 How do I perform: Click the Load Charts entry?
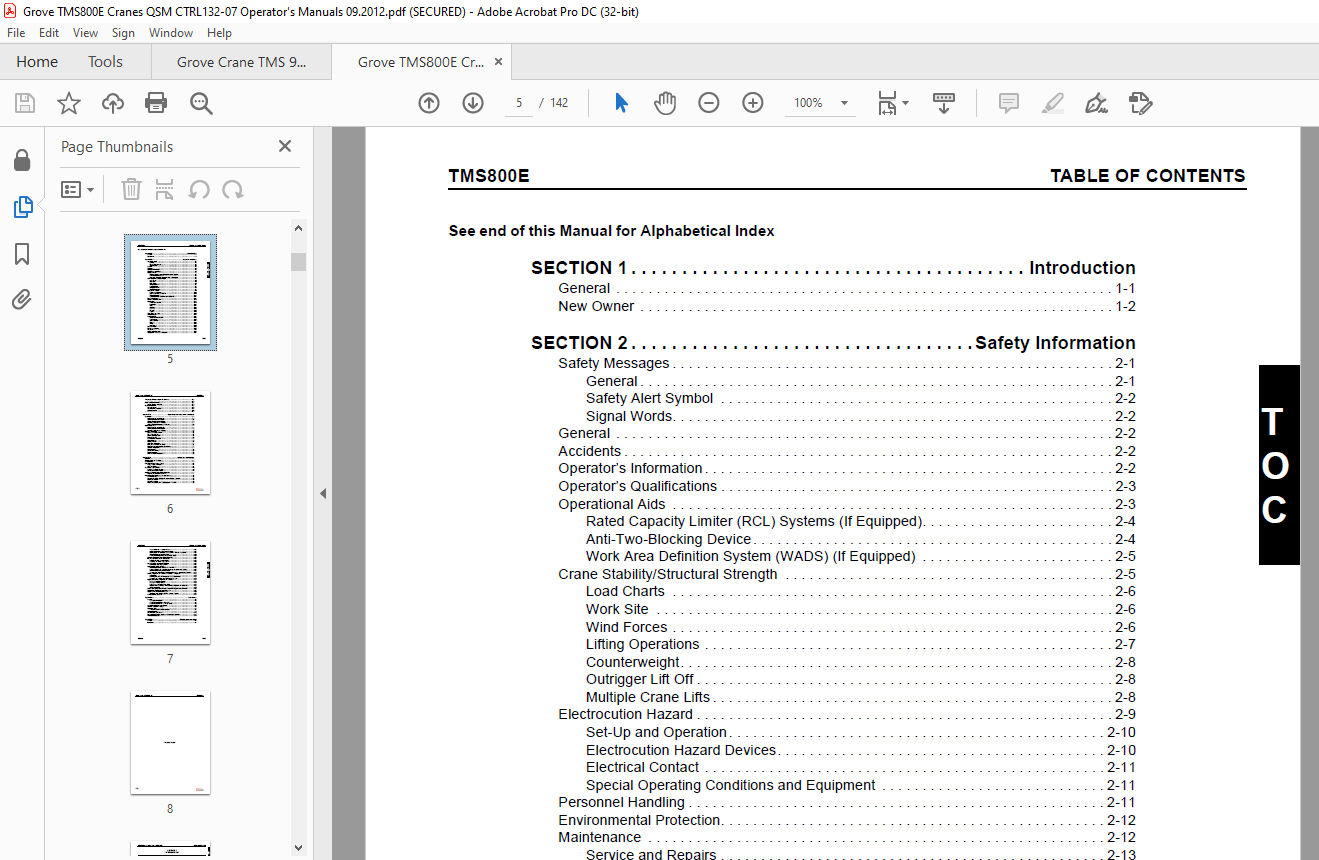pyautogui.click(x=861, y=591)
